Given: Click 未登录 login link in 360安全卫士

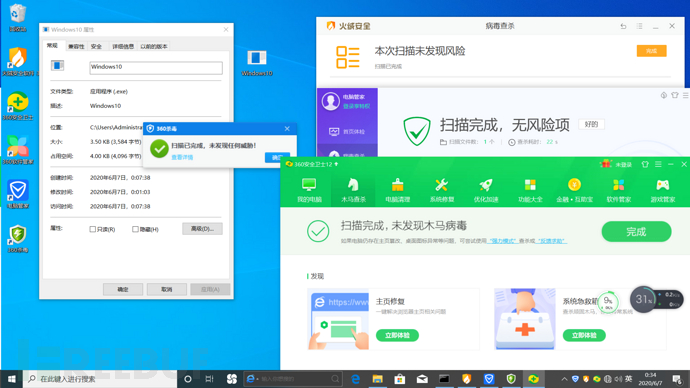Looking at the screenshot, I should [624, 165].
